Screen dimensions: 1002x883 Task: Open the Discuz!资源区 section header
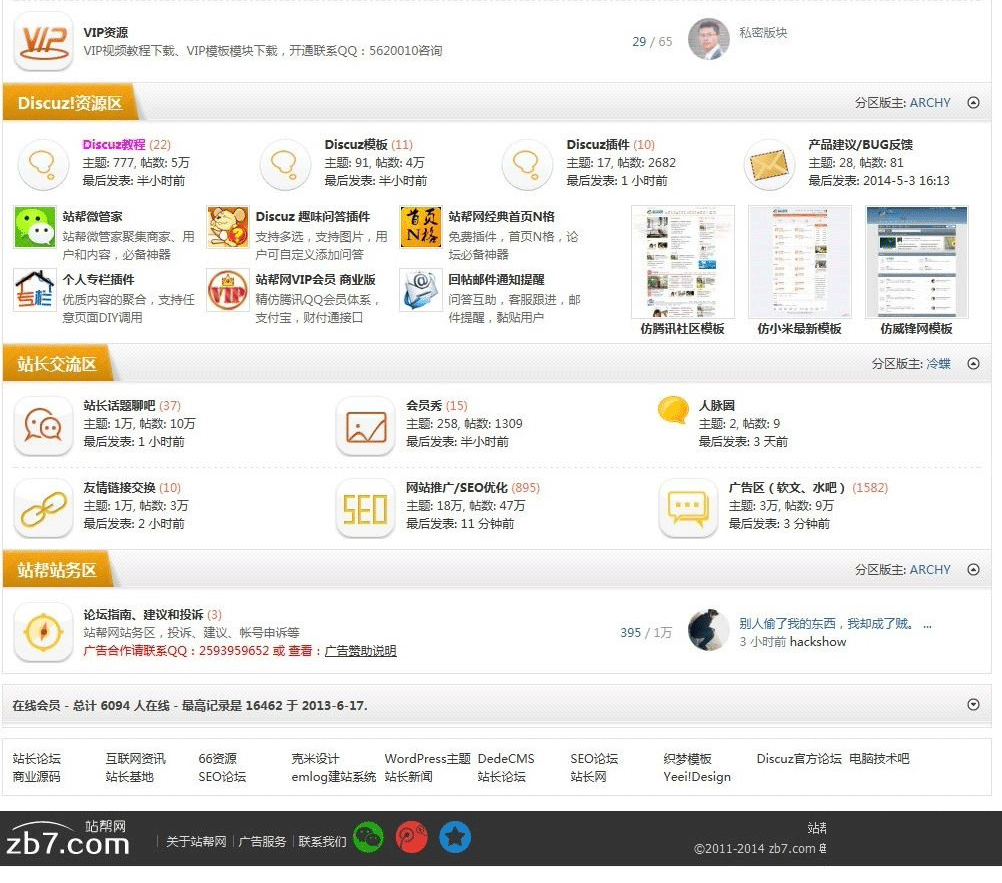coord(70,103)
